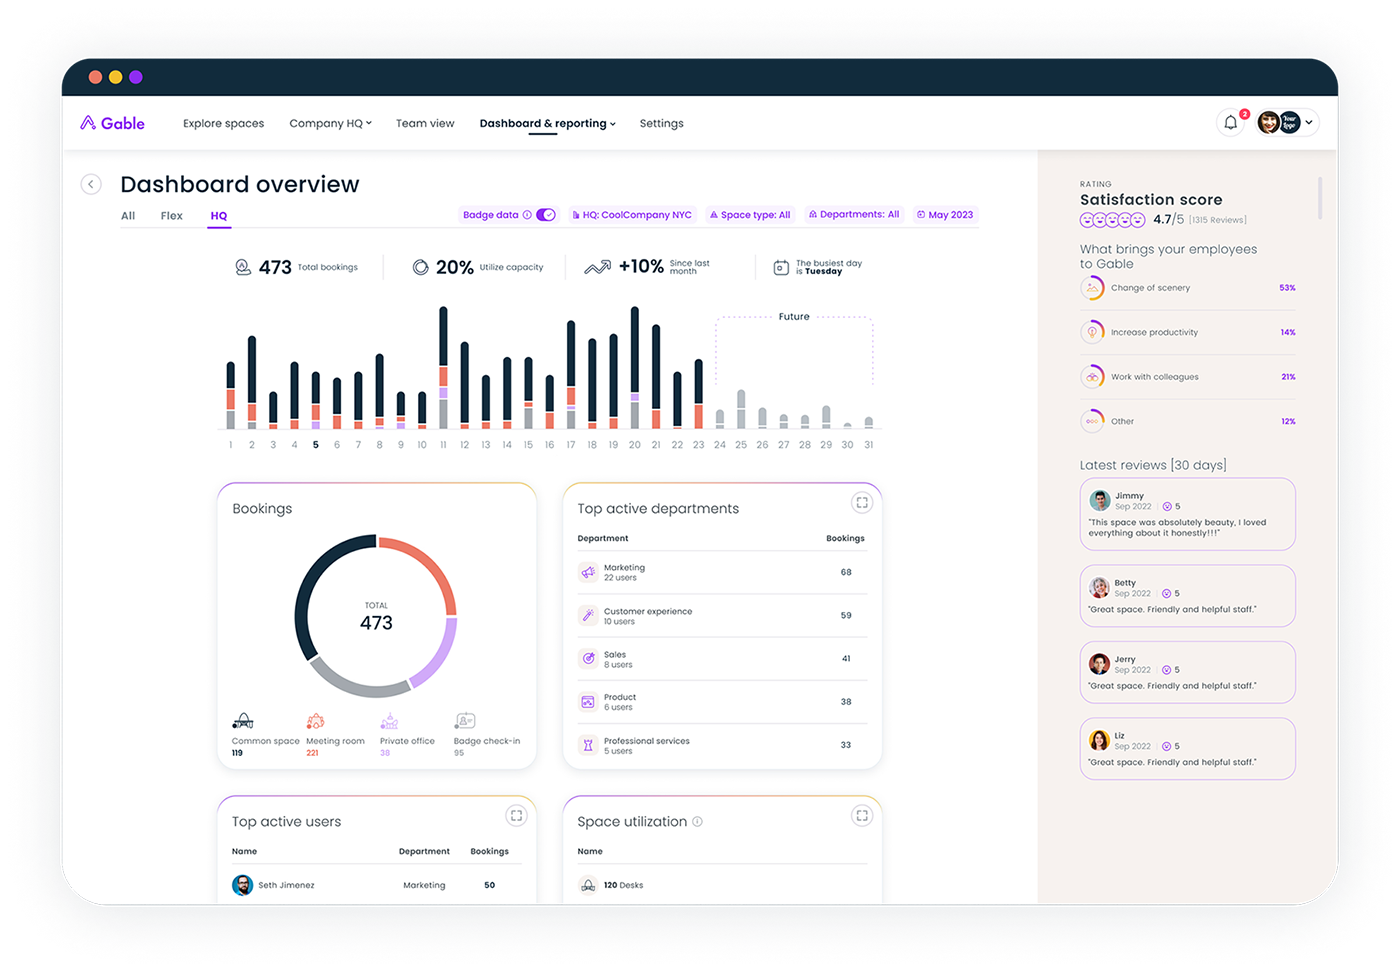Open Jimmy's review card

click(1187, 514)
